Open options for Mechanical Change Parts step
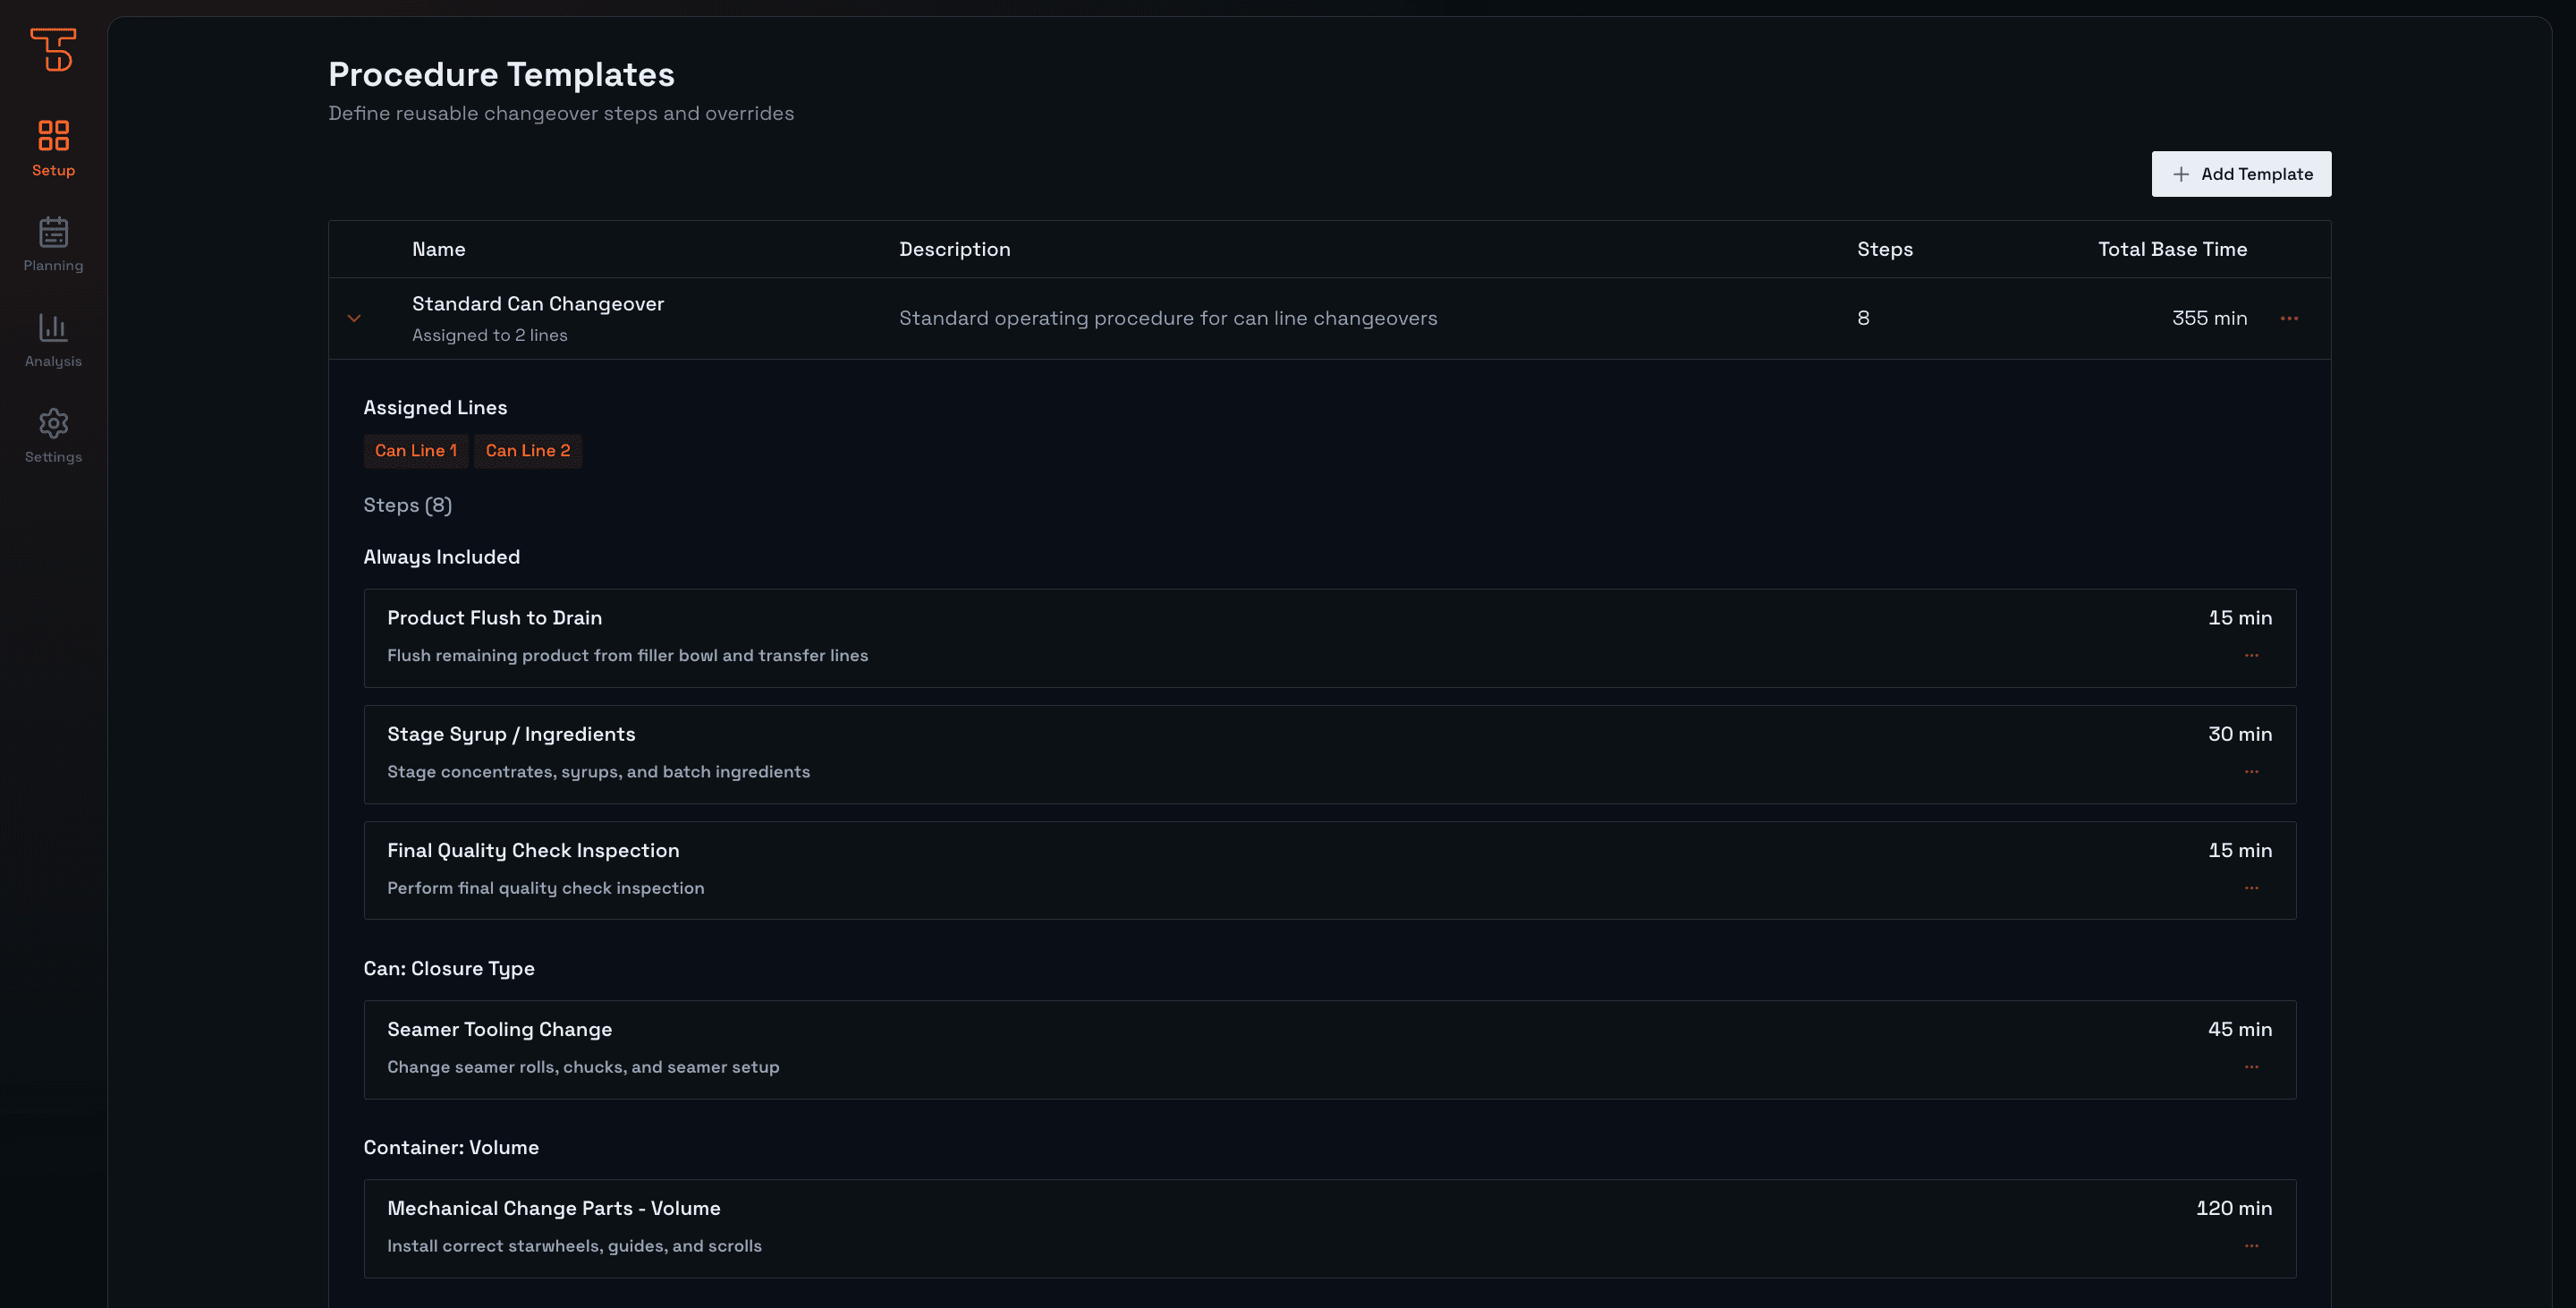The width and height of the screenshot is (2576, 1308). (2251, 1246)
